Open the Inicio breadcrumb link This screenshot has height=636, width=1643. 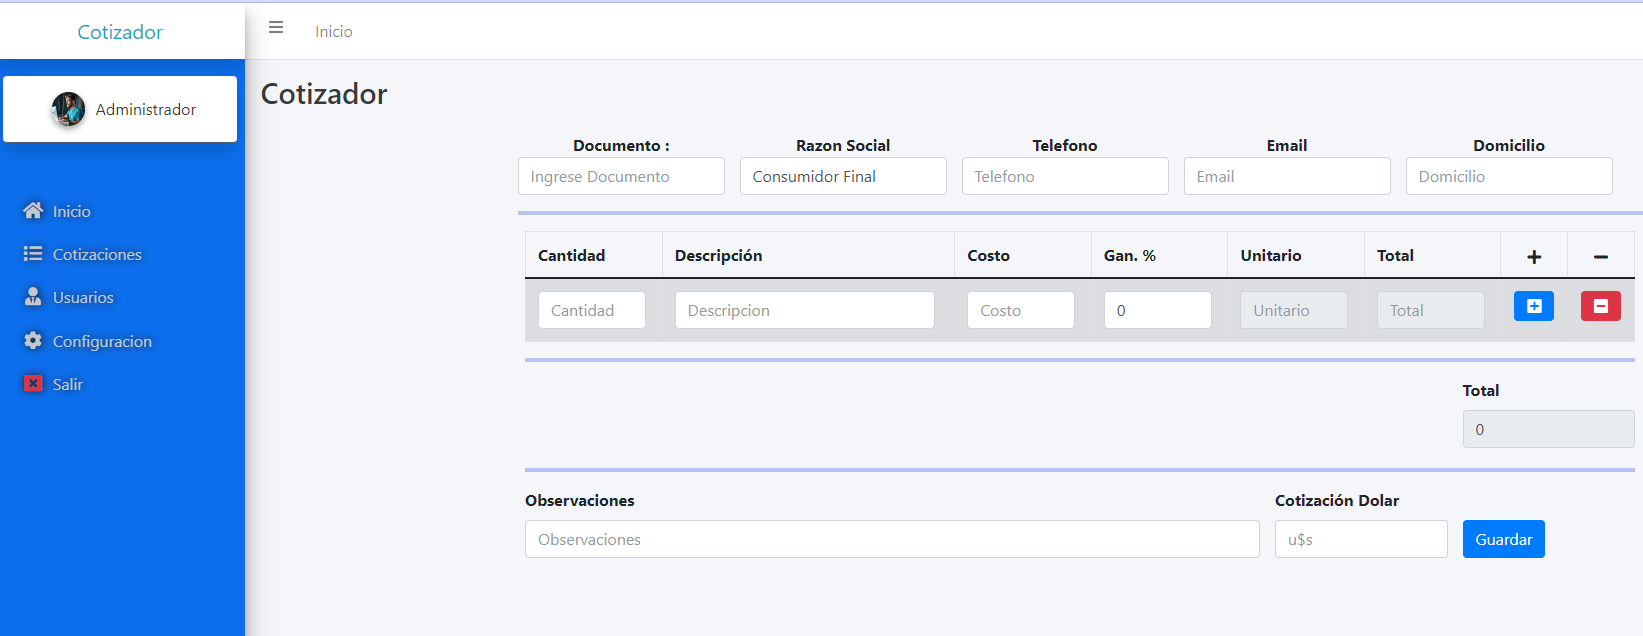(x=333, y=32)
